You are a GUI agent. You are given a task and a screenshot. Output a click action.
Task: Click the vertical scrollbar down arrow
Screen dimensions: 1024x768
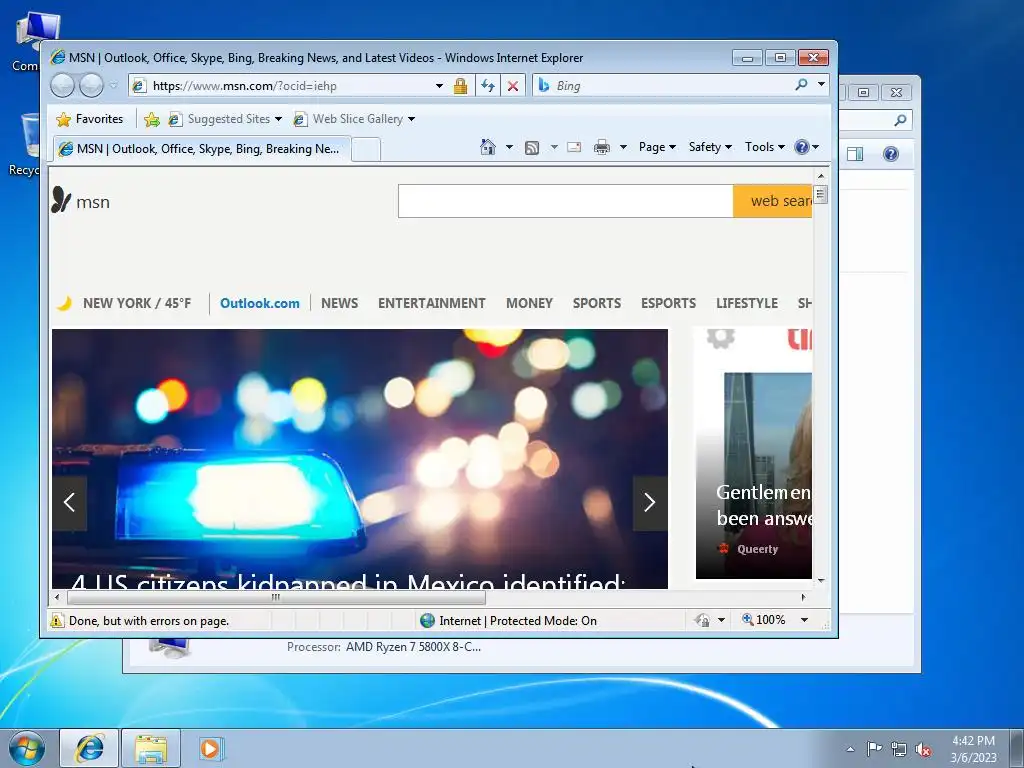821,580
